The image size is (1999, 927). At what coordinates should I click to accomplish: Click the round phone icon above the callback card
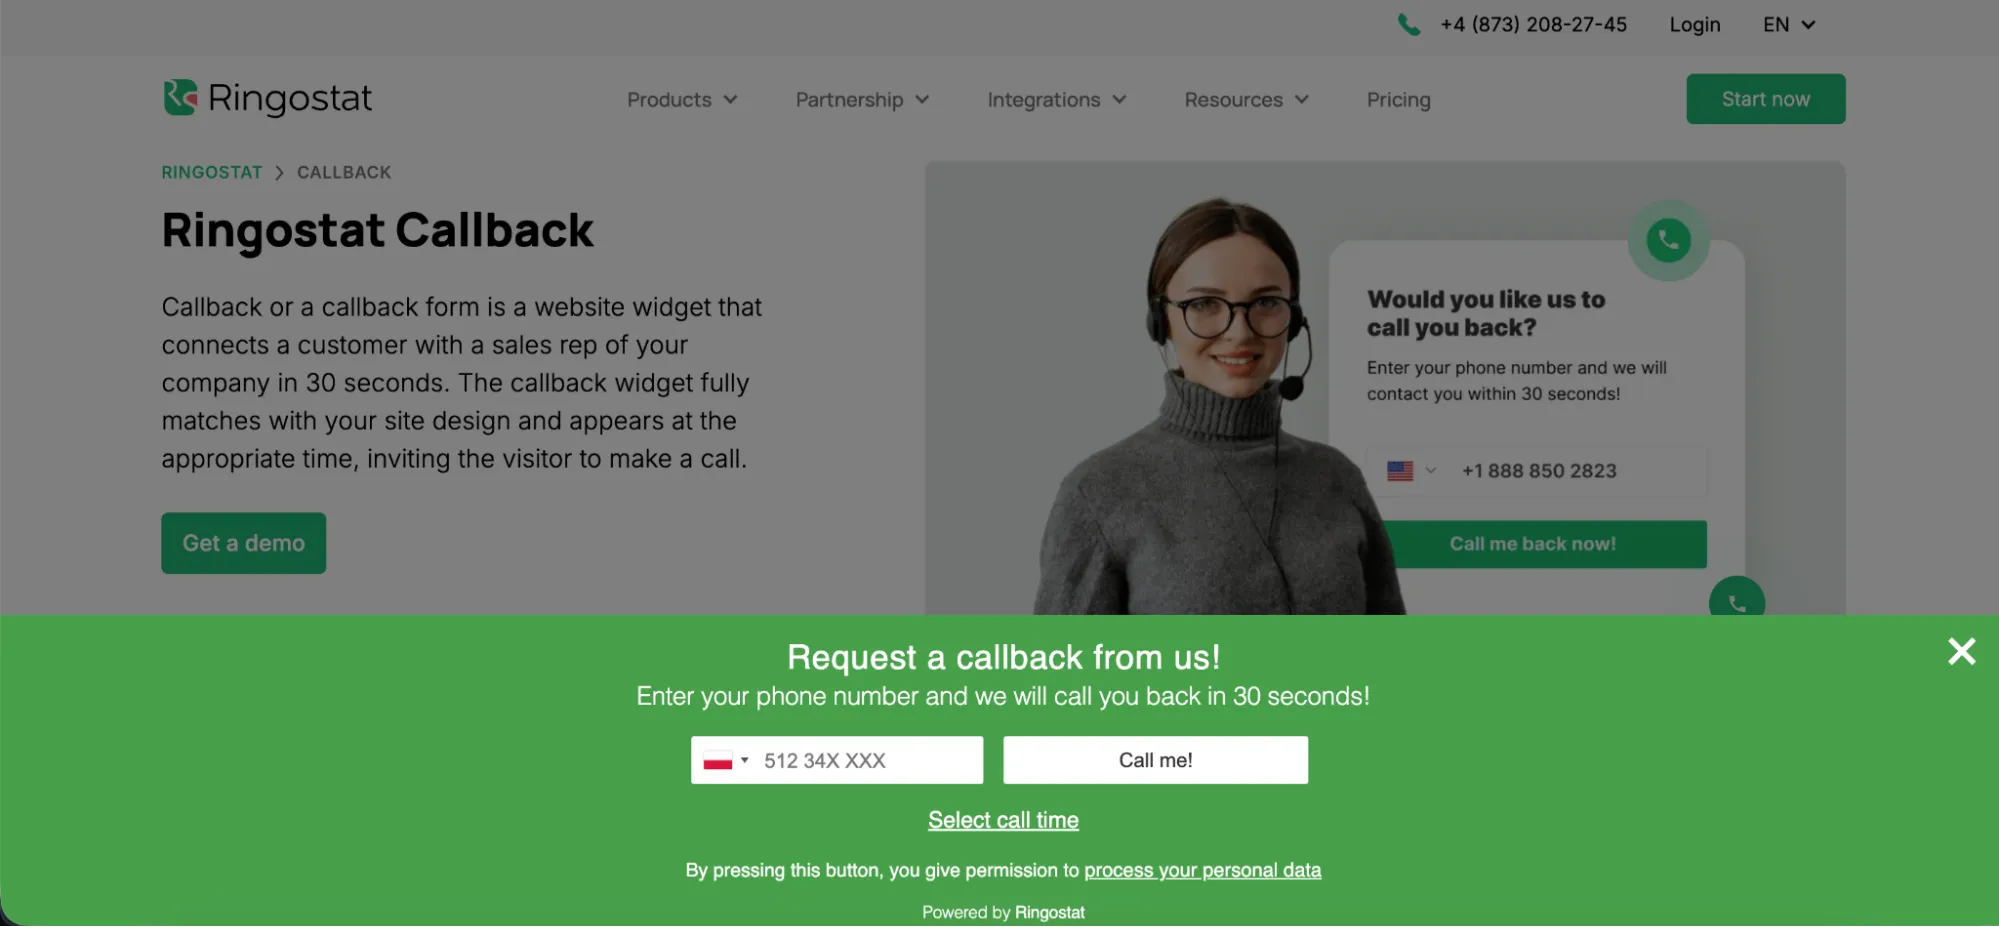click(1668, 240)
